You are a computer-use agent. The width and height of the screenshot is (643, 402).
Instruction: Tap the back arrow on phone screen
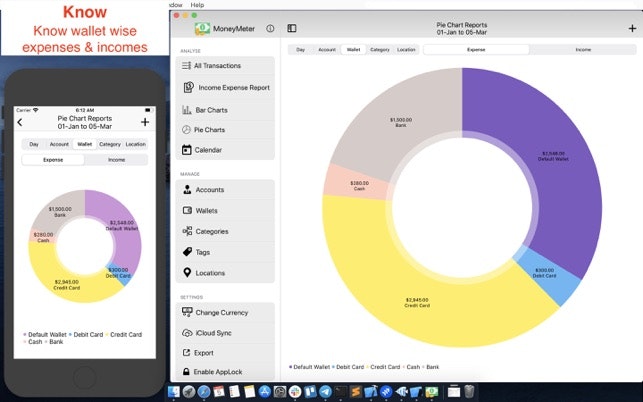coord(20,122)
